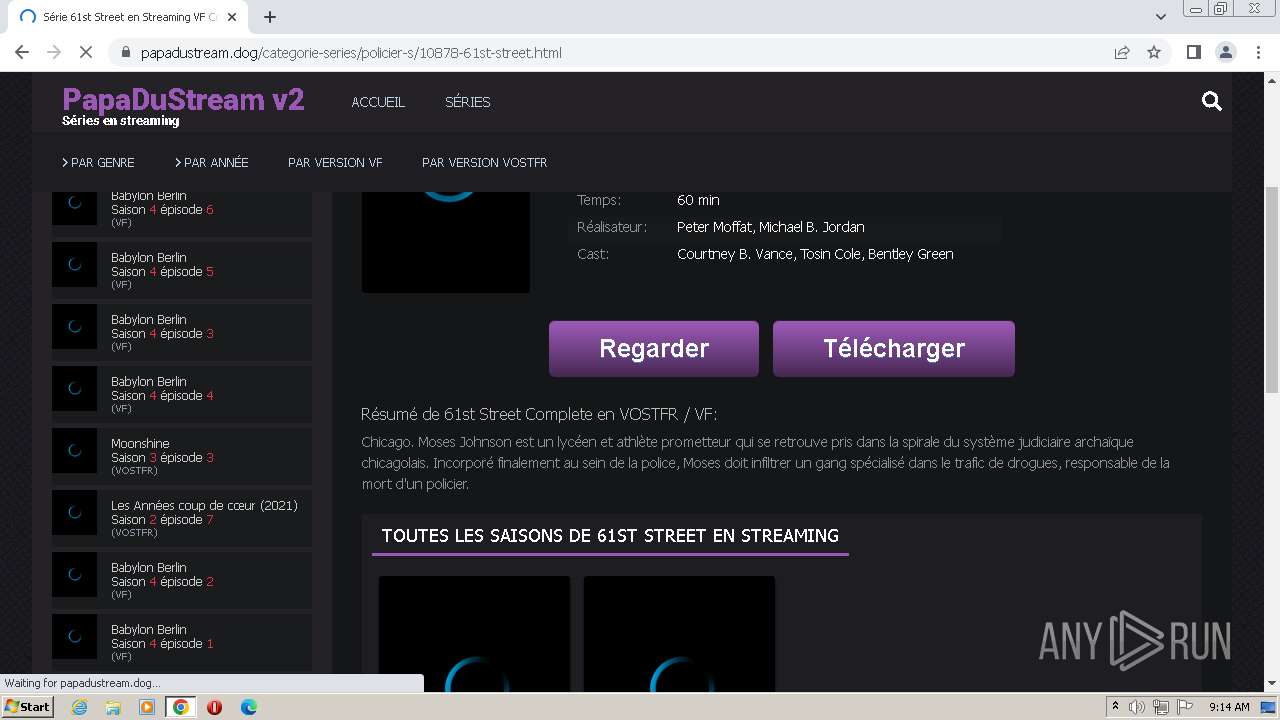Open Babylon Berlin Saison 4 épisode 1
The height and width of the screenshot is (720, 1280).
click(x=182, y=642)
